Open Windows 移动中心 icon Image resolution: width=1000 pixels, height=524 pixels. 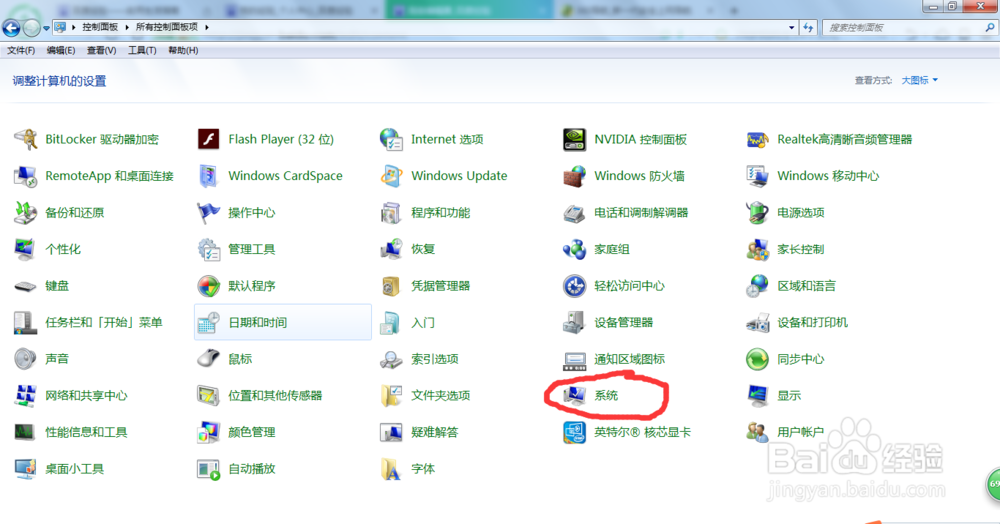(757, 176)
